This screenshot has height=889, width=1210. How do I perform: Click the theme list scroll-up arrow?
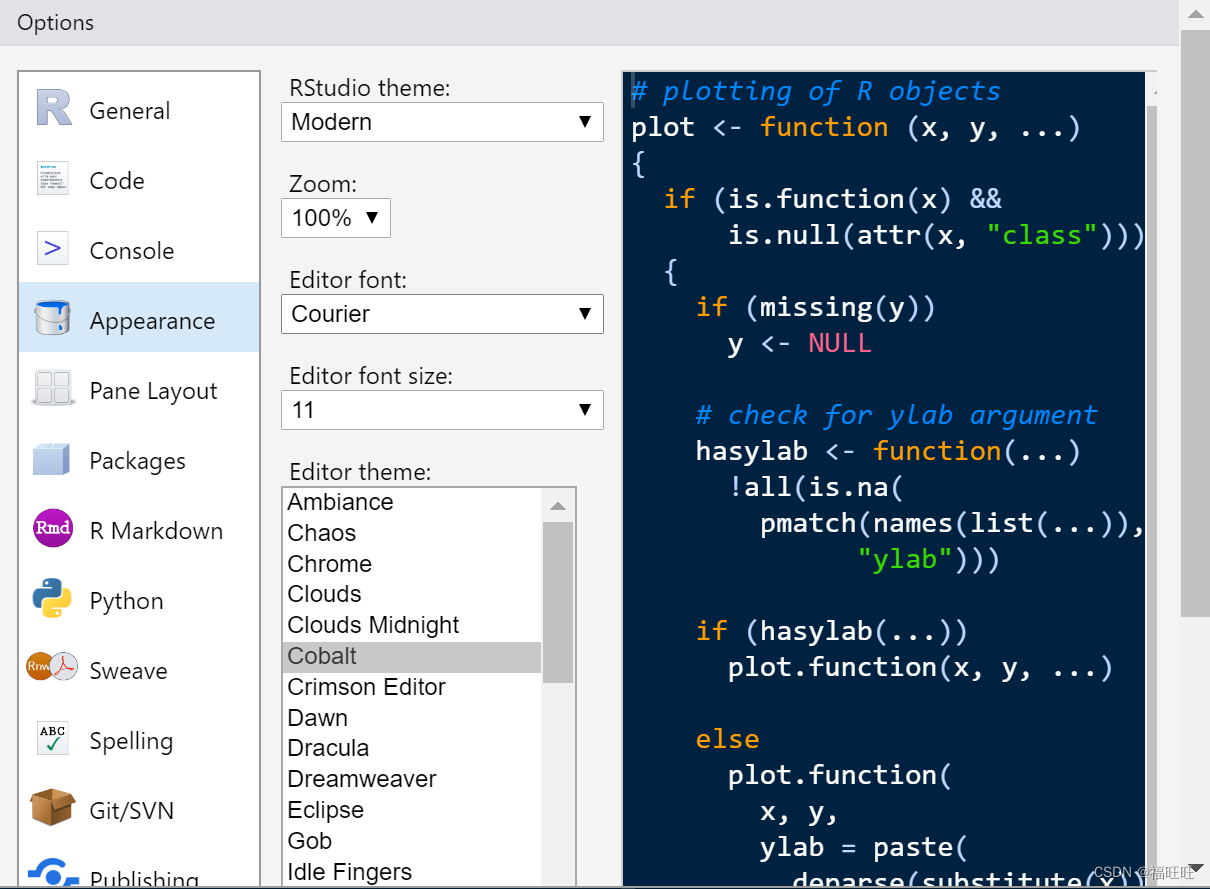(558, 505)
